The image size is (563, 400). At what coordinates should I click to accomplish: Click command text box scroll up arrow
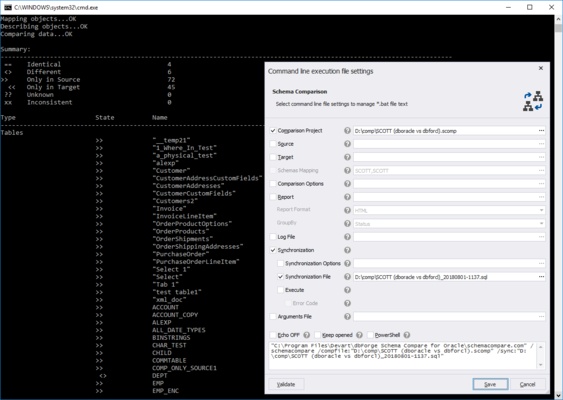(x=541, y=346)
